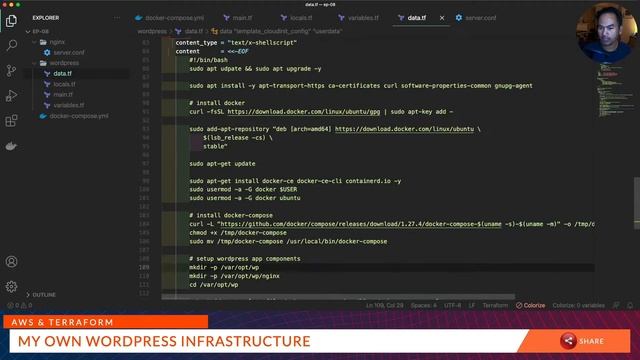This screenshot has width=640, height=360.
Task: Open locals.tf in the explorer tree
Action: 60,84
